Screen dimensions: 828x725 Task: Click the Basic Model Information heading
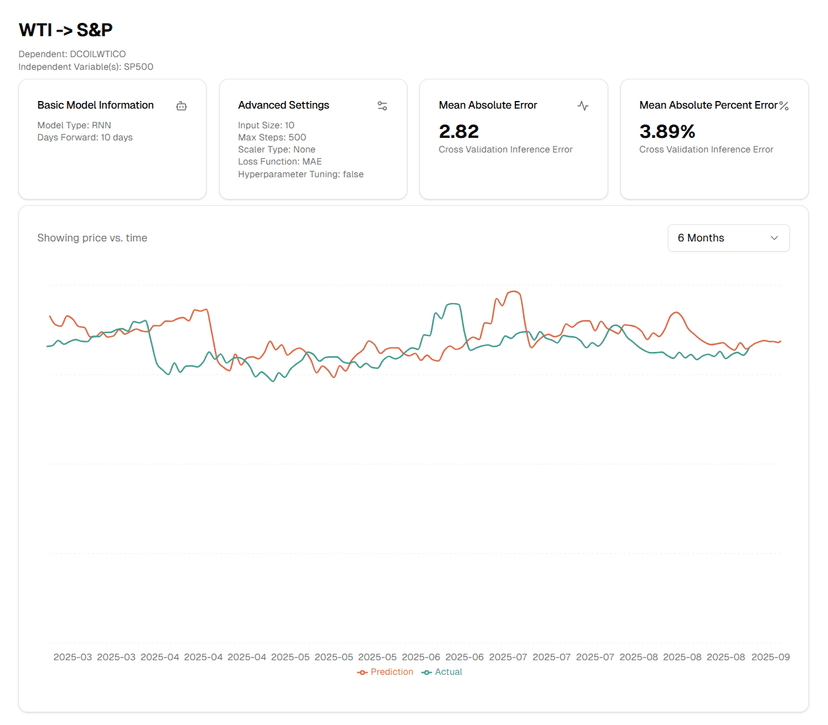tap(95, 105)
